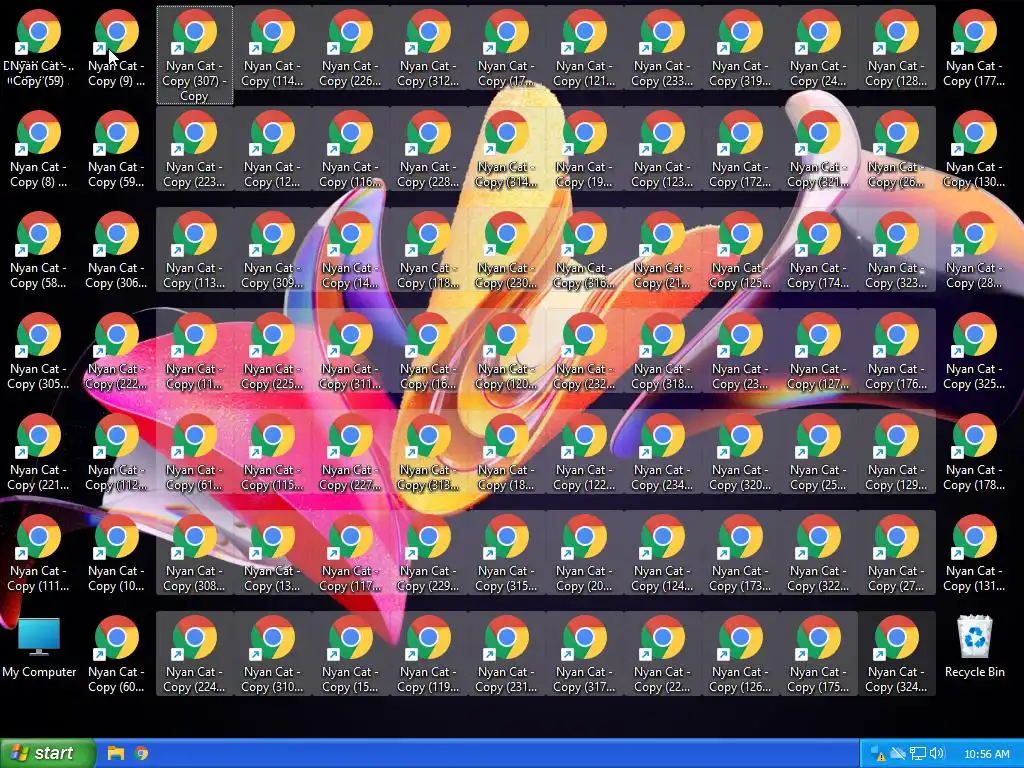This screenshot has height=768, width=1024.
Task: Select Nyan Cat Copy (322... icon
Action: 818,553
